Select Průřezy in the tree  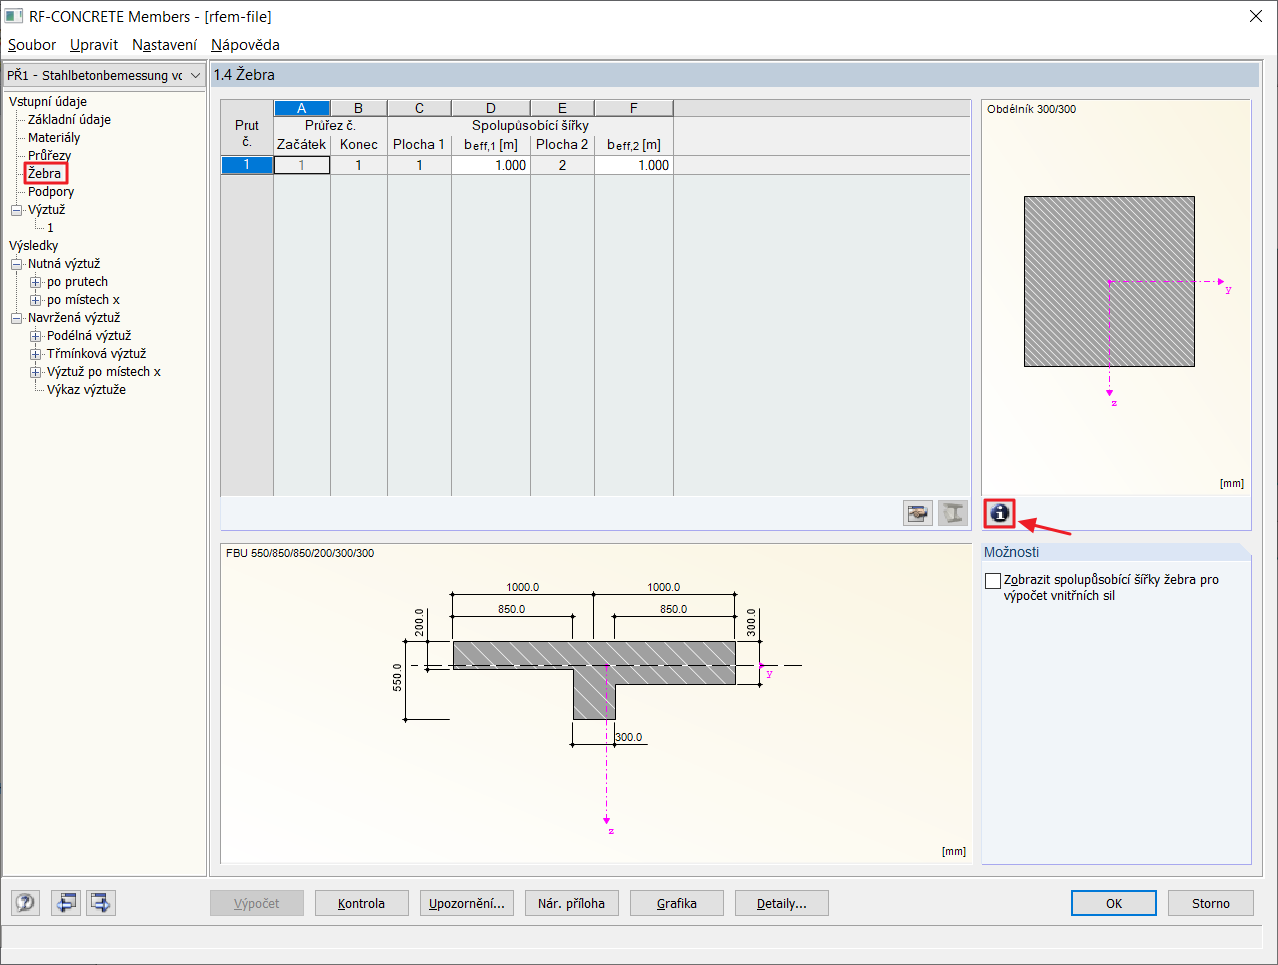click(49, 156)
